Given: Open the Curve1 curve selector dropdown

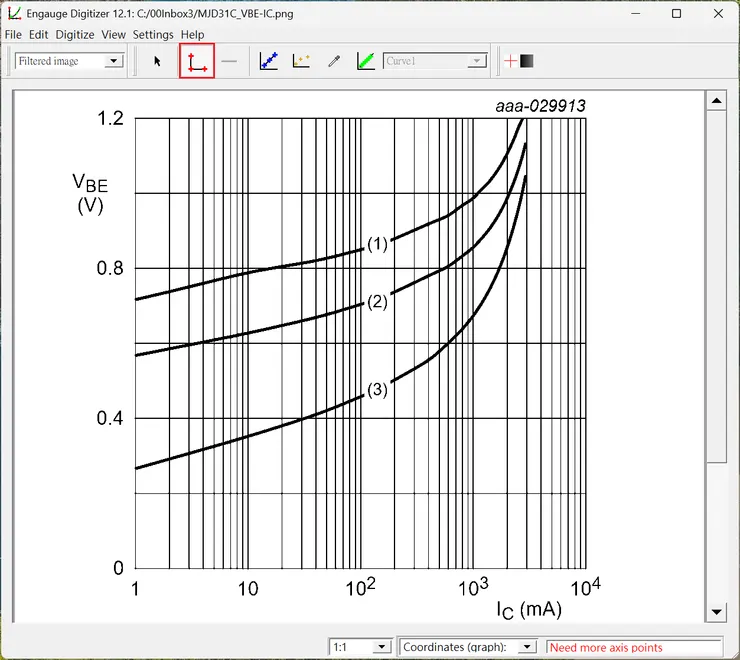Looking at the screenshot, I should click(435, 61).
